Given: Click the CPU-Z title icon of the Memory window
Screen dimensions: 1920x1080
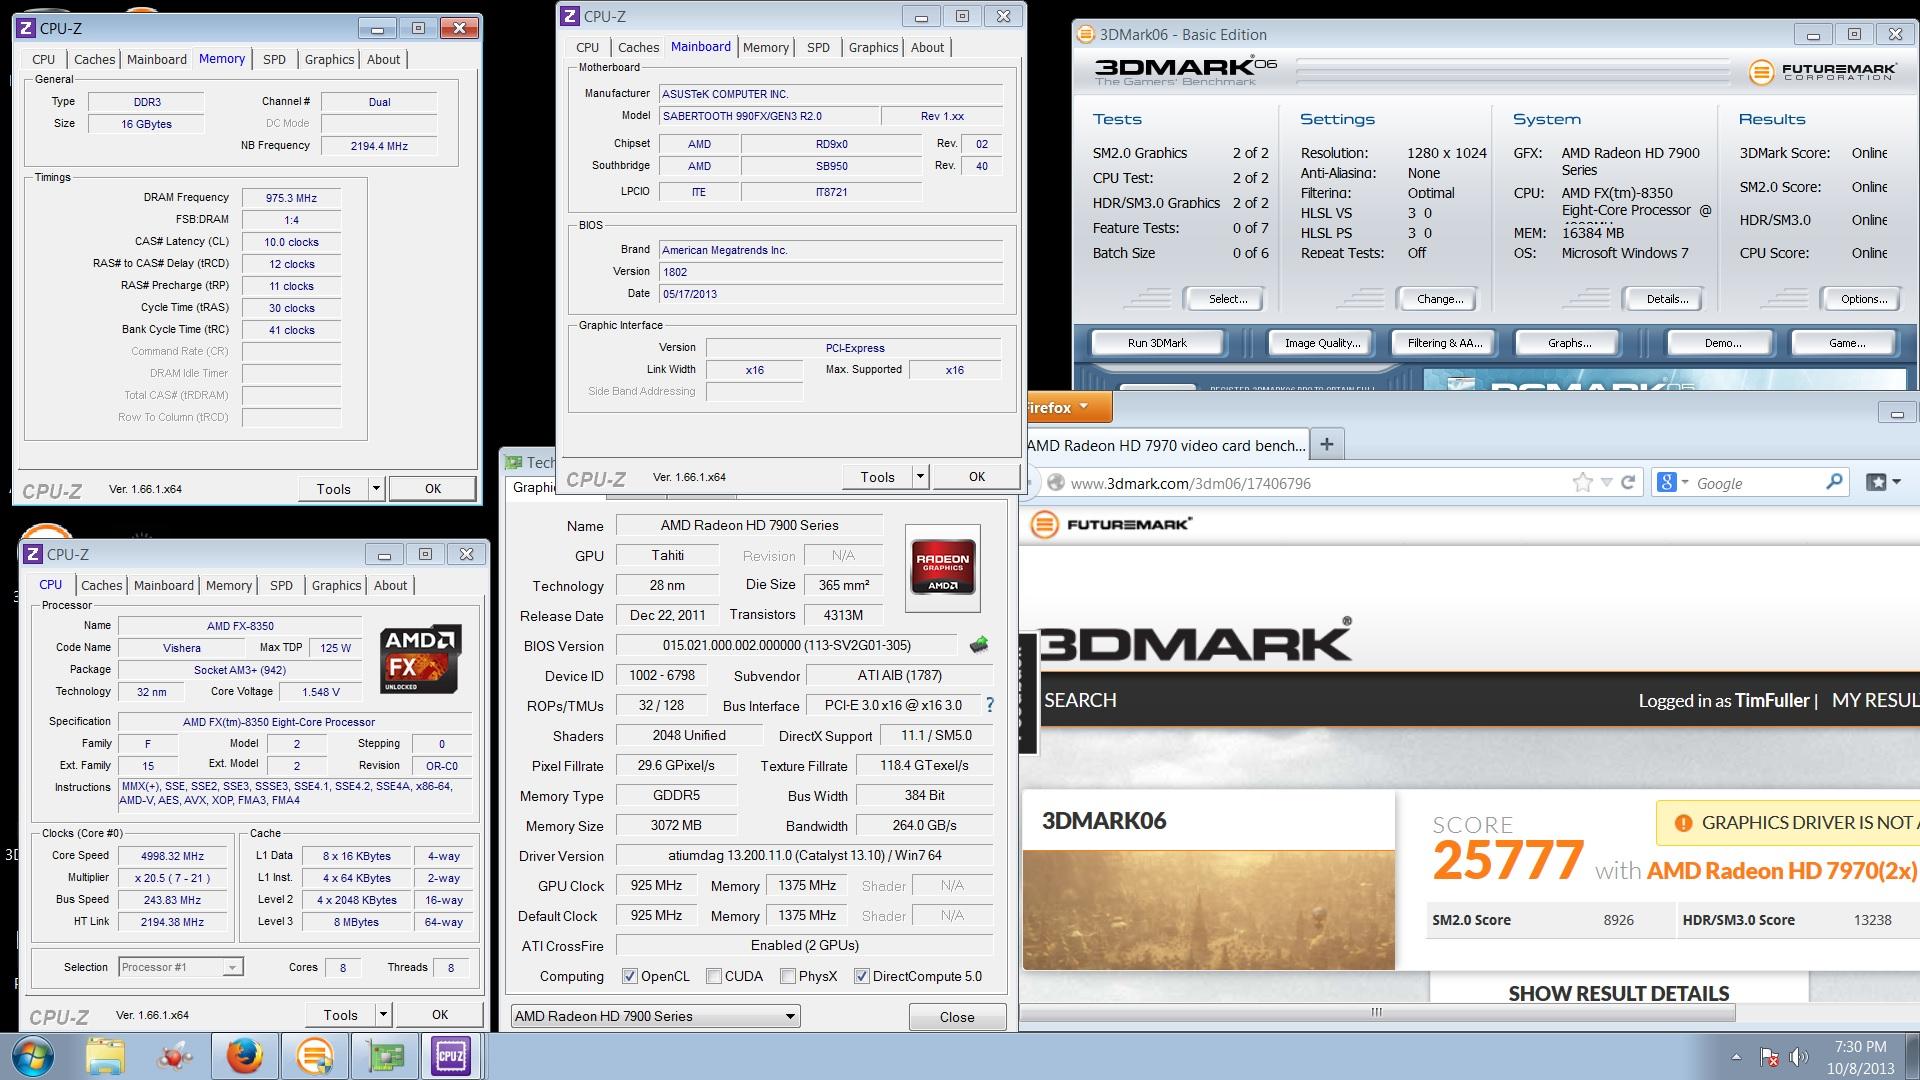Looking at the screenshot, I should click(27, 28).
